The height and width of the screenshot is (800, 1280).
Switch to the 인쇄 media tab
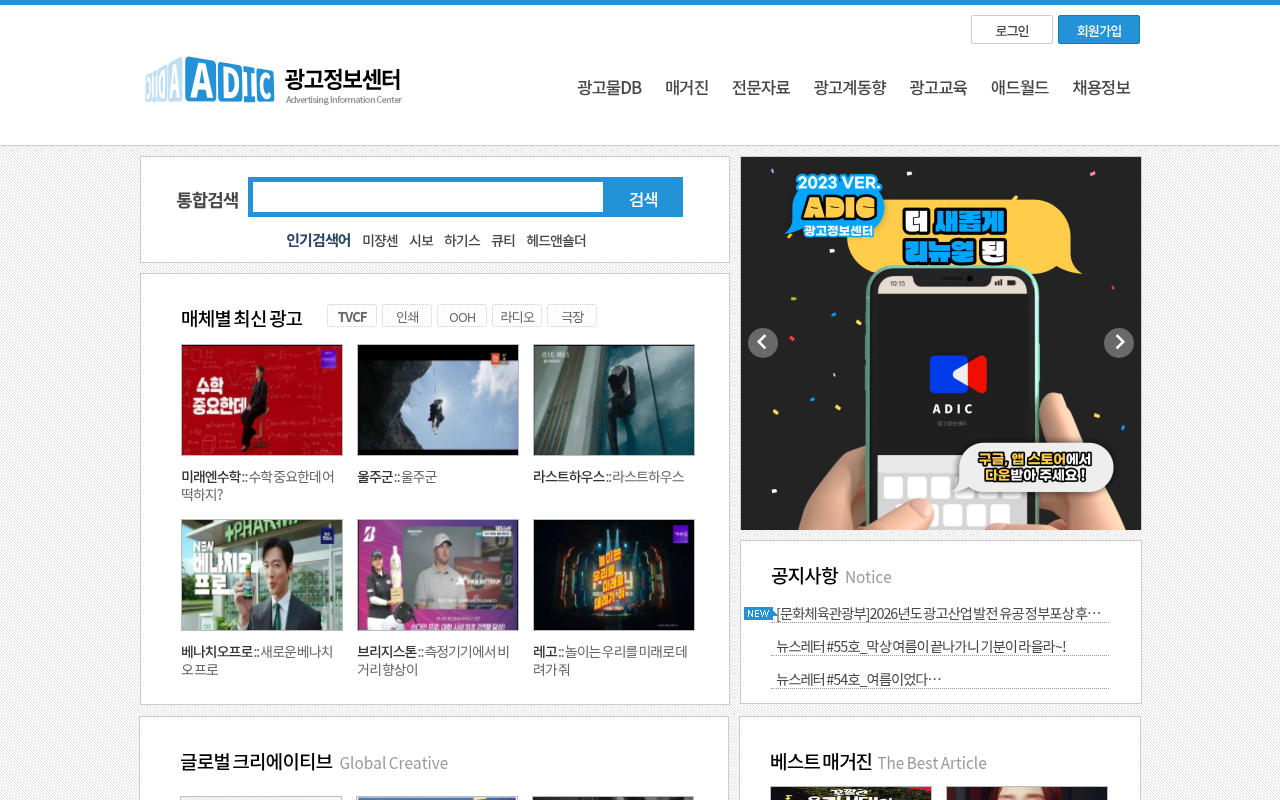[x=407, y=316]
